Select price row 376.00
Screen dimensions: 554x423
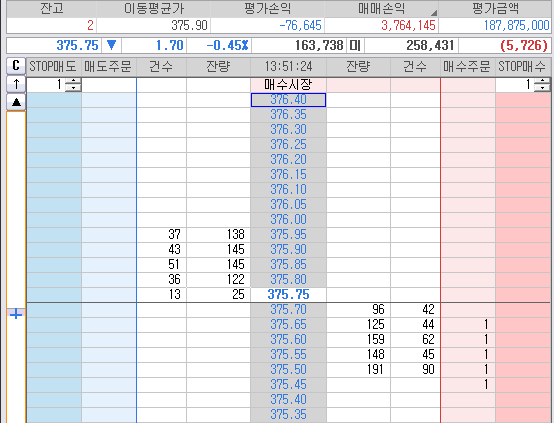[x=288, y=220]
